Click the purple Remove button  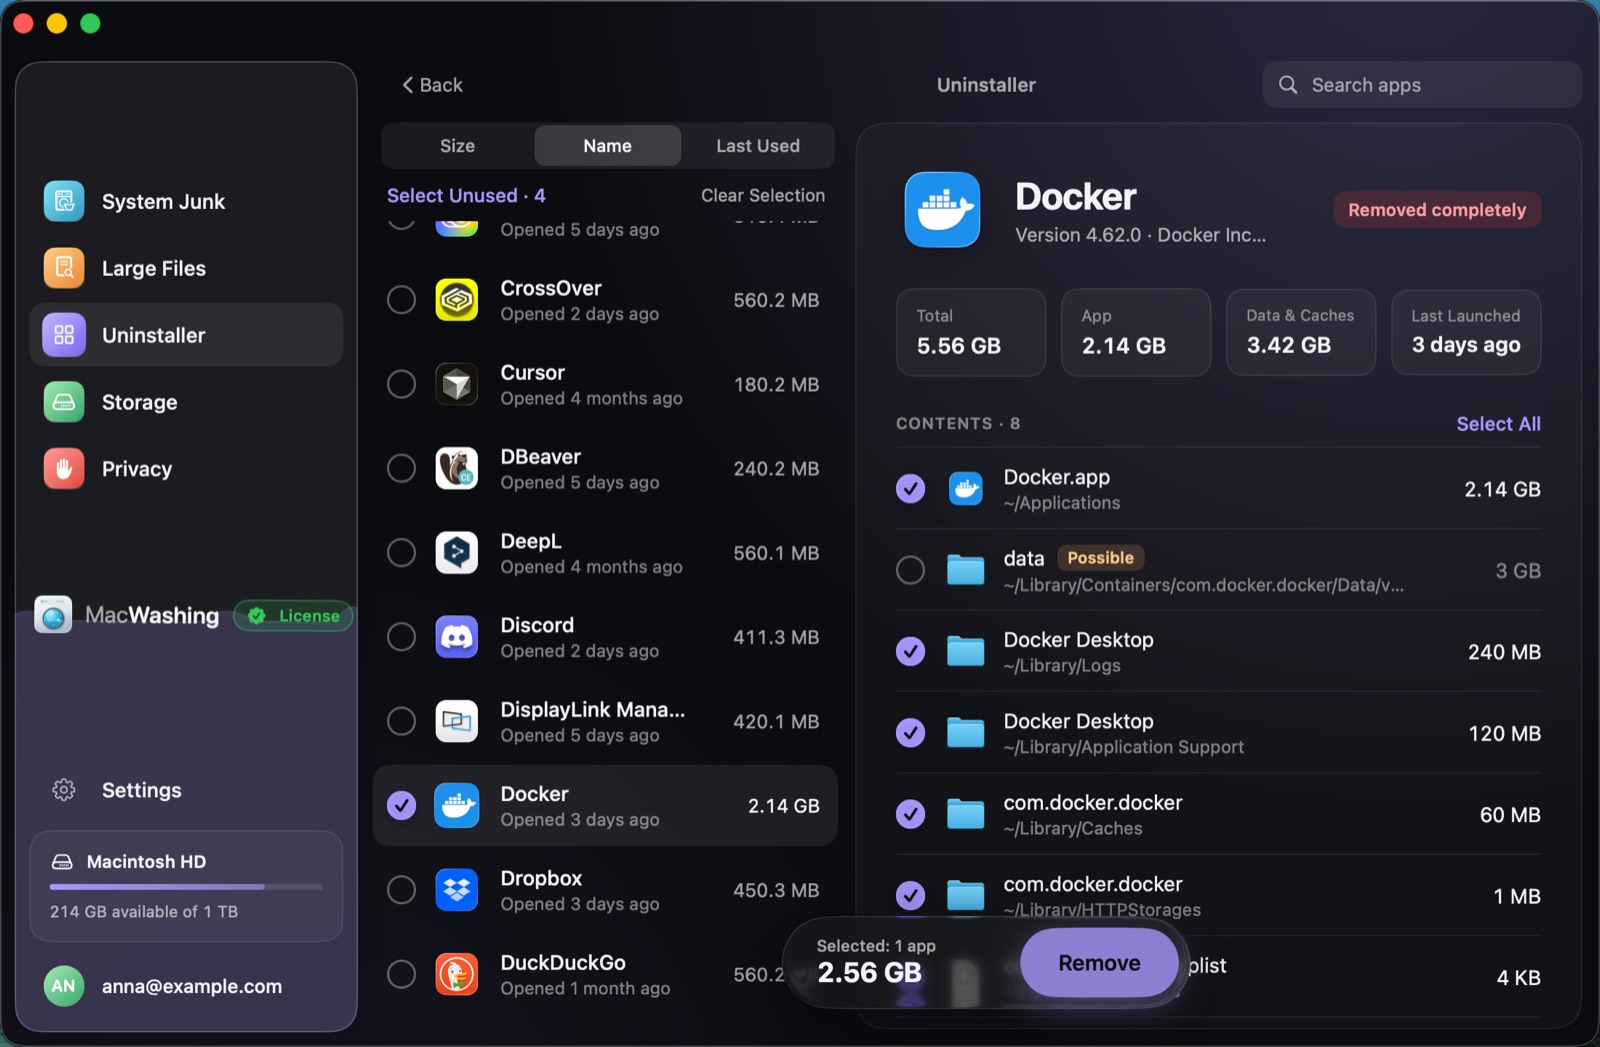click(1099, 963)
